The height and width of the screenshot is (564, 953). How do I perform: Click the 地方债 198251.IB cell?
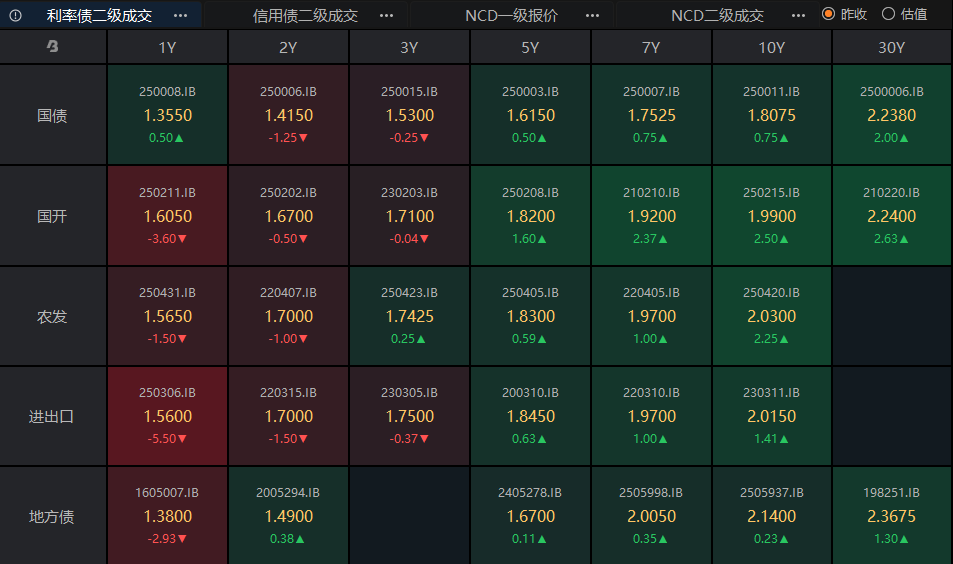pyautogui.click(x=892, y=515)
